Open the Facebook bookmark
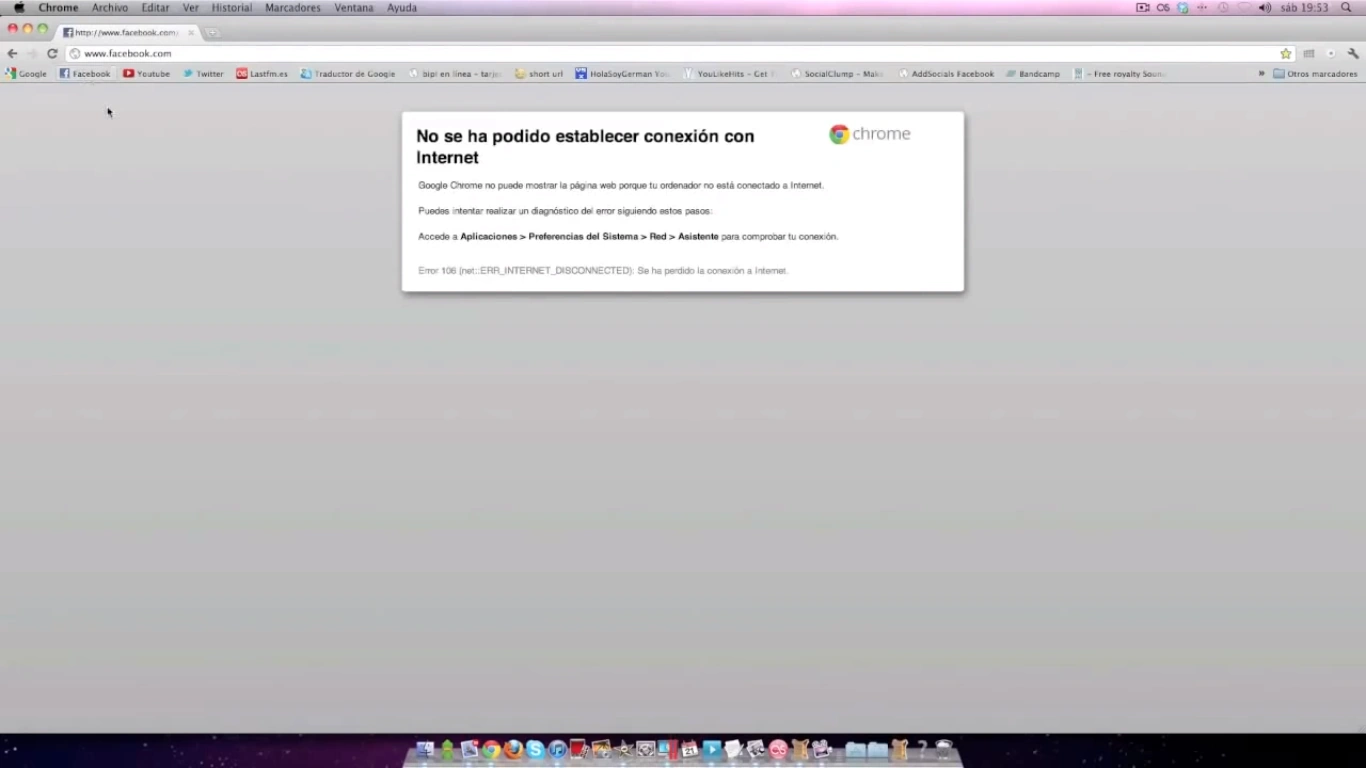The width and height of the screenshot is (1366, 768). tap(85, 73)
